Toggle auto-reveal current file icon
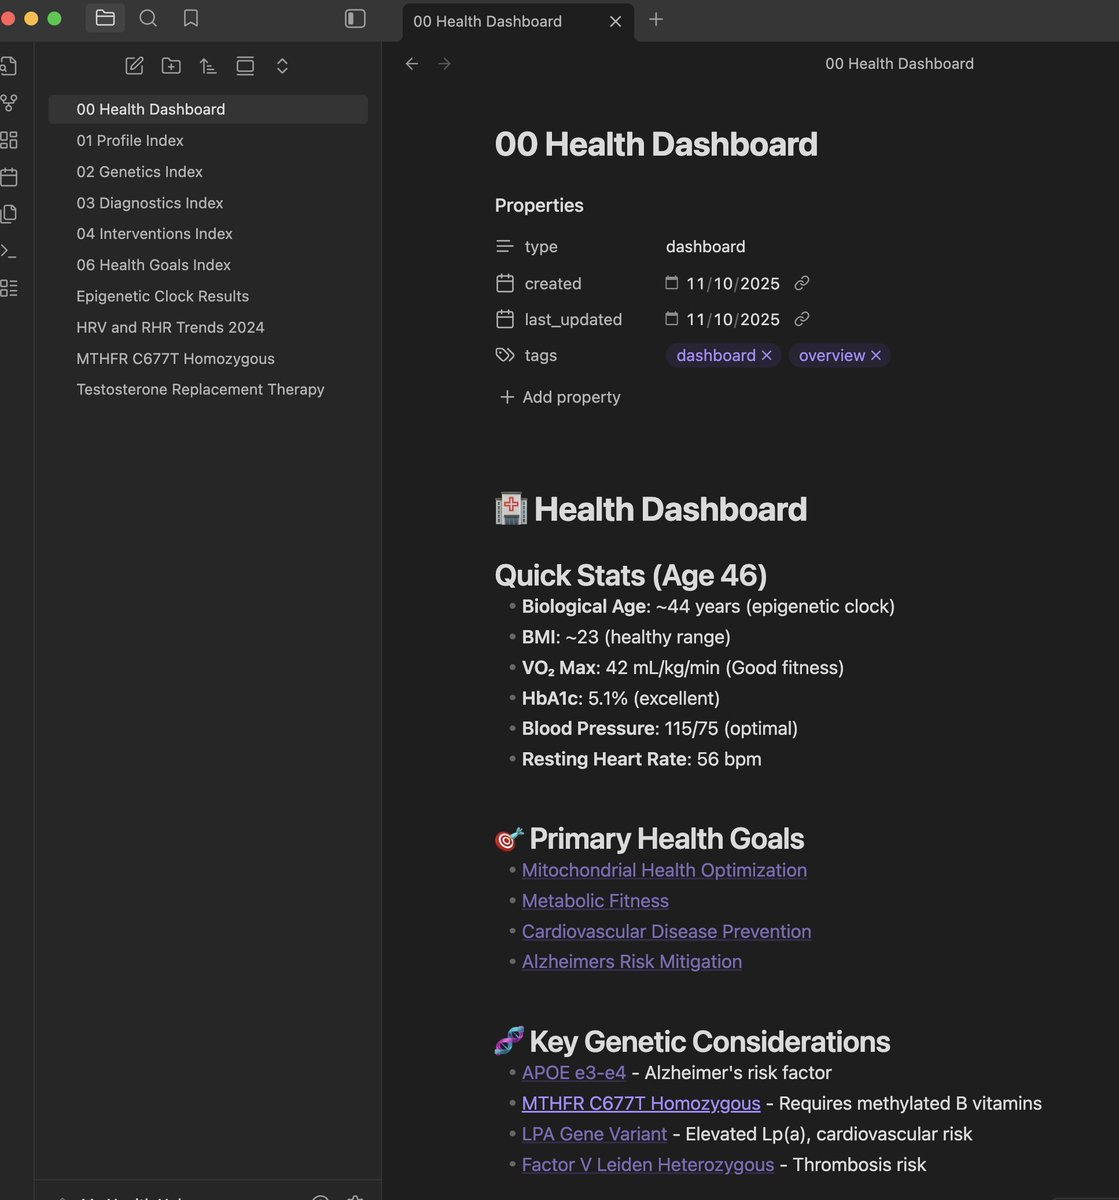This screenshot has width=1119, height=1200. [x=245, y=66]
